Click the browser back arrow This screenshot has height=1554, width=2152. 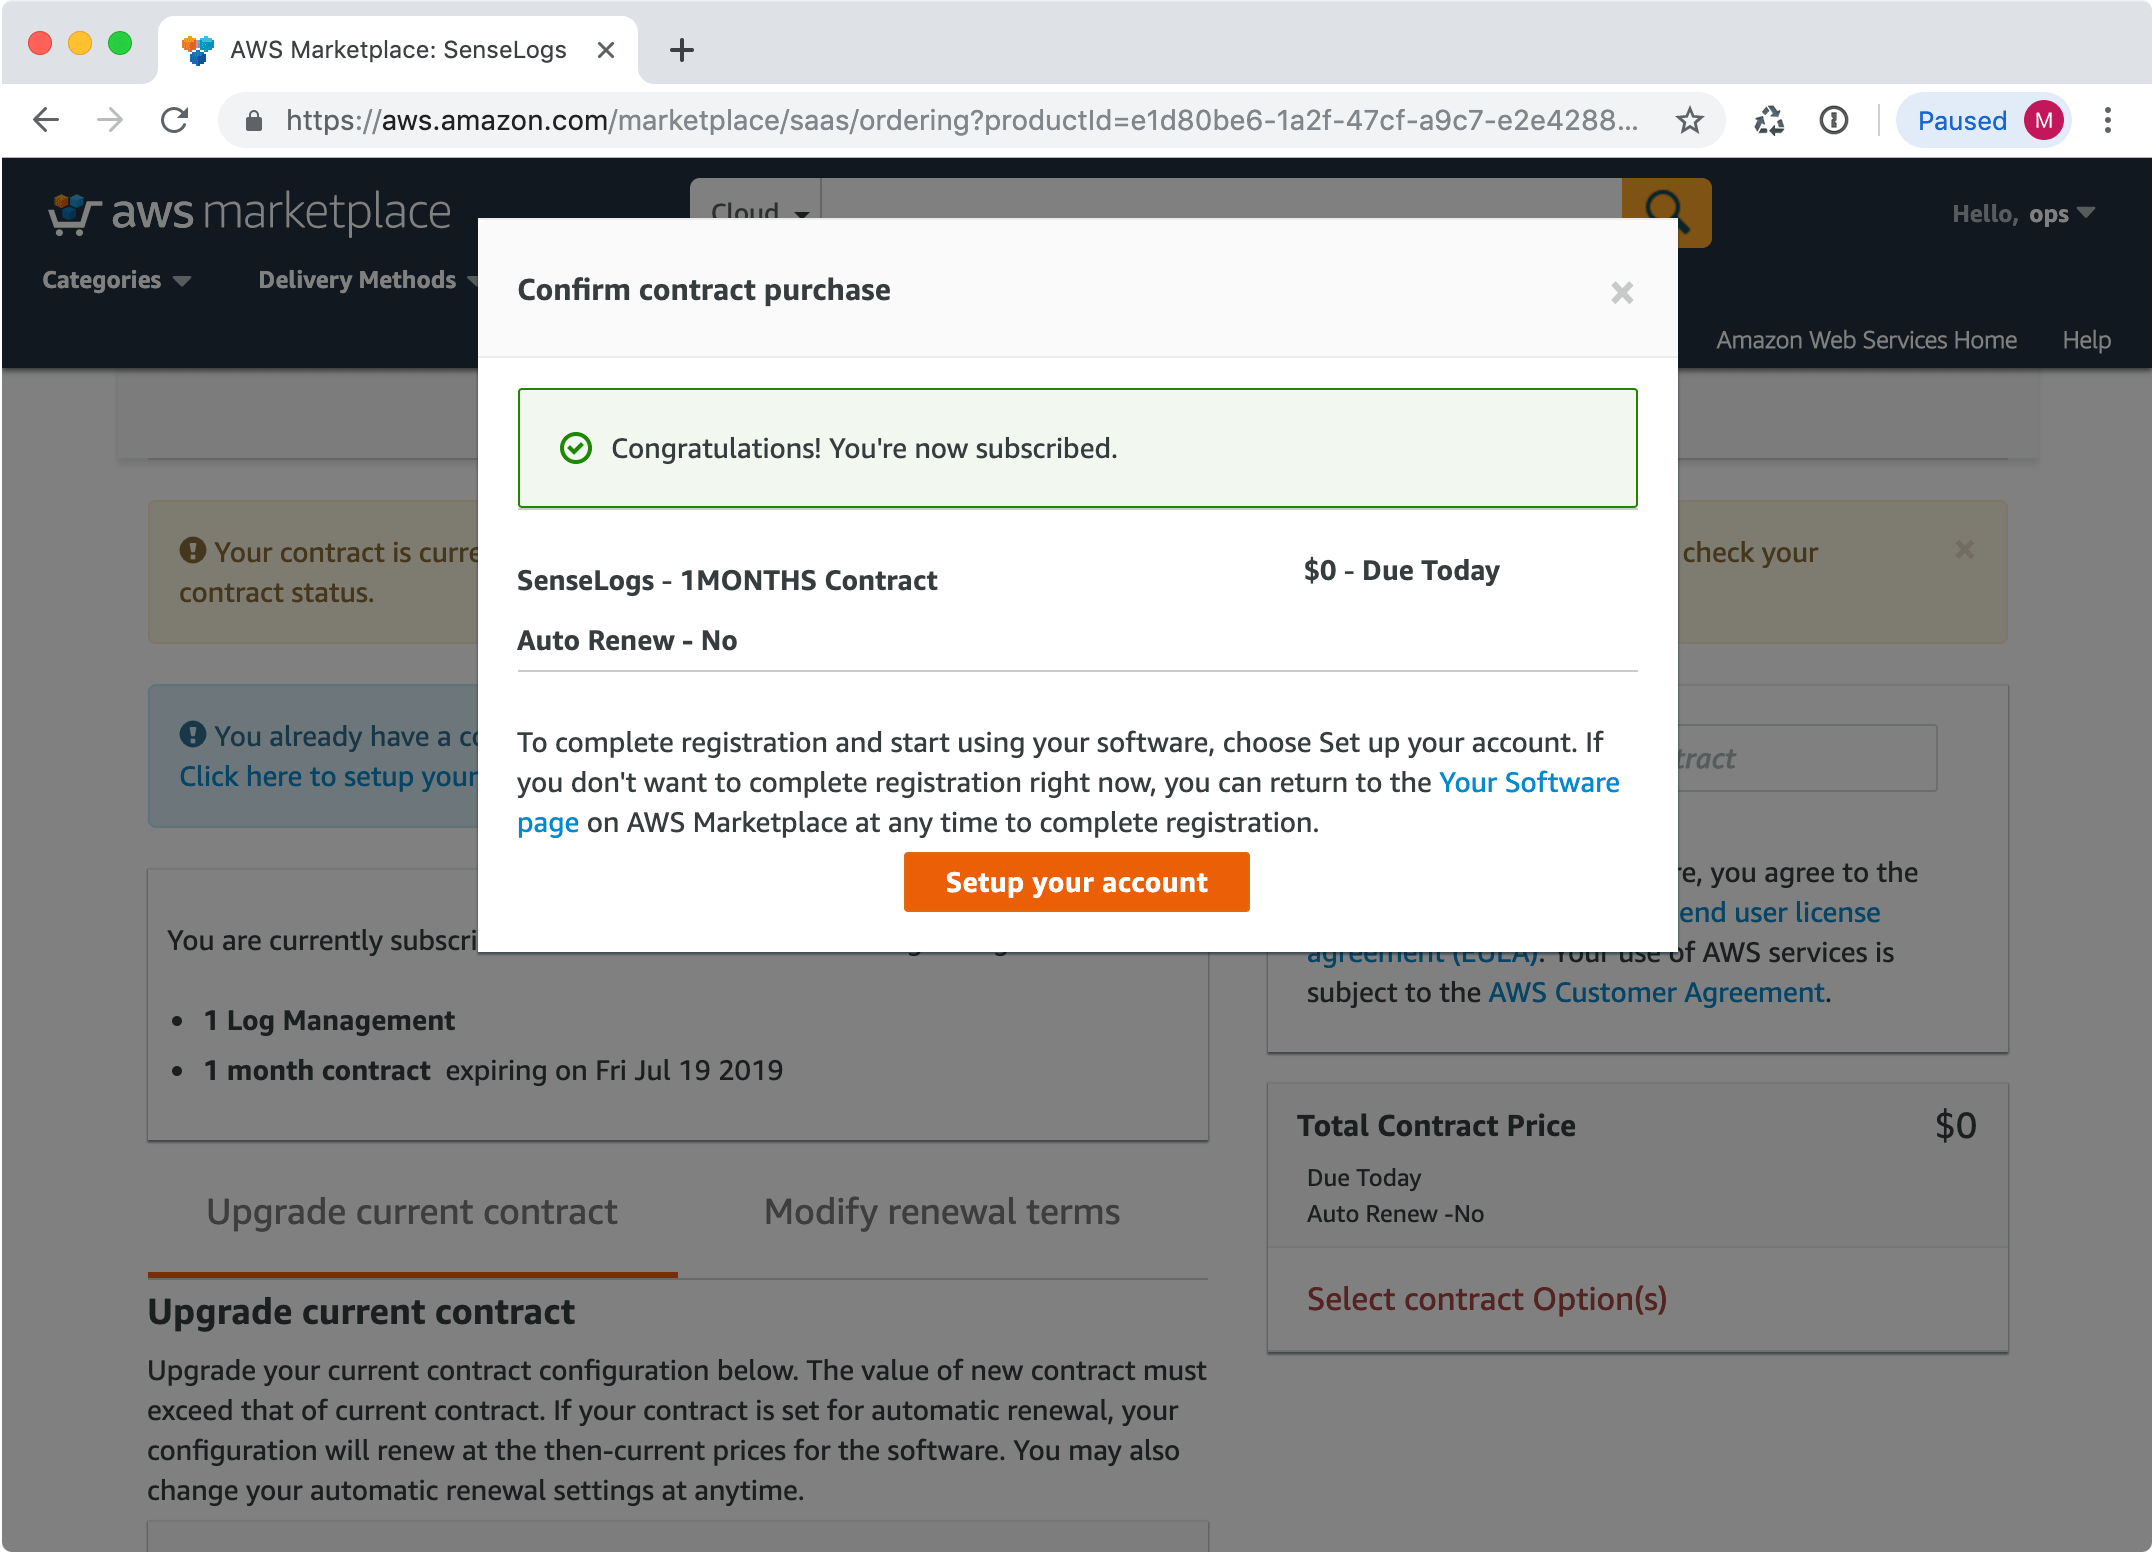coord(46,120)
